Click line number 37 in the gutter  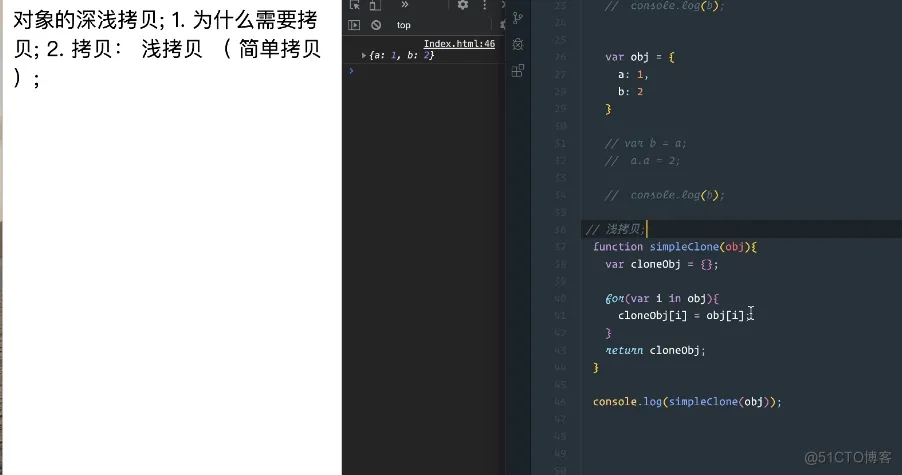pos(560,247)
